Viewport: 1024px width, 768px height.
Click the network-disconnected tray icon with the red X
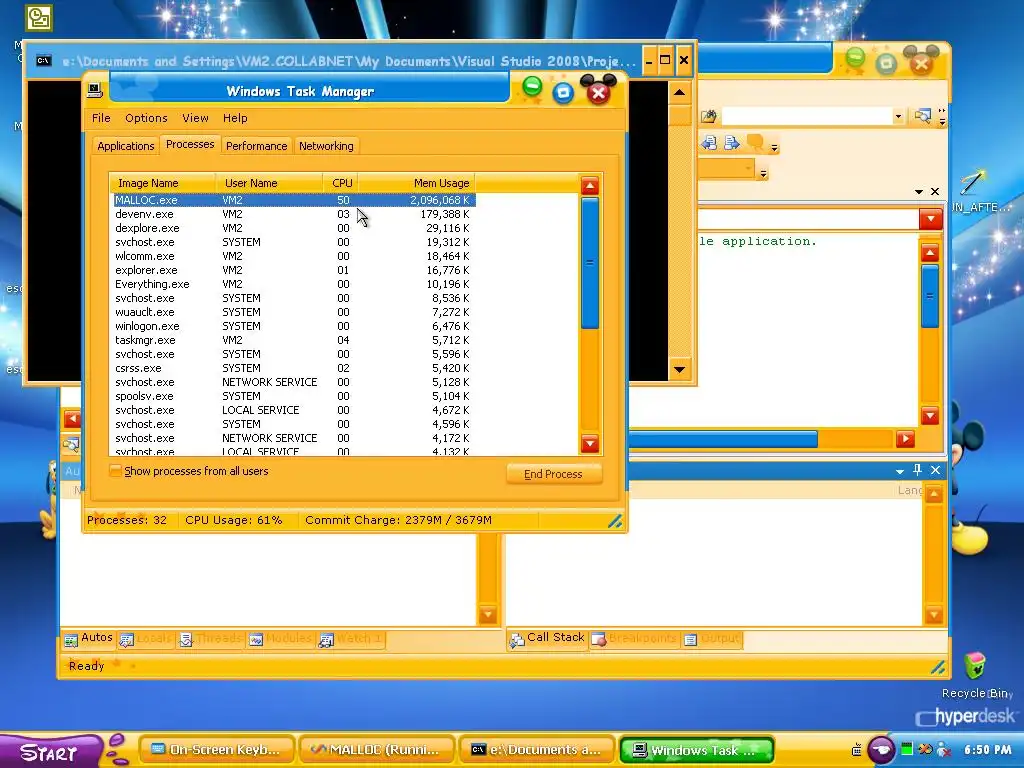coord(944,750)
